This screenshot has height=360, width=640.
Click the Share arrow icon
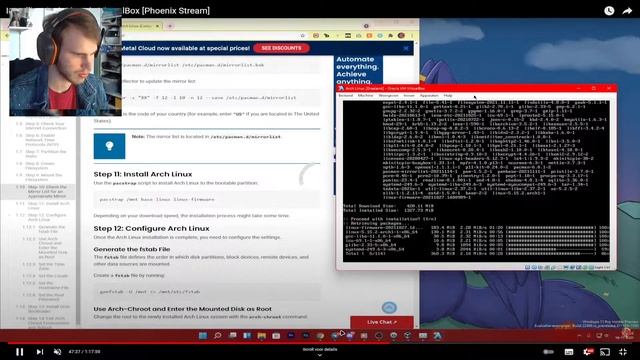coord(627,11)
